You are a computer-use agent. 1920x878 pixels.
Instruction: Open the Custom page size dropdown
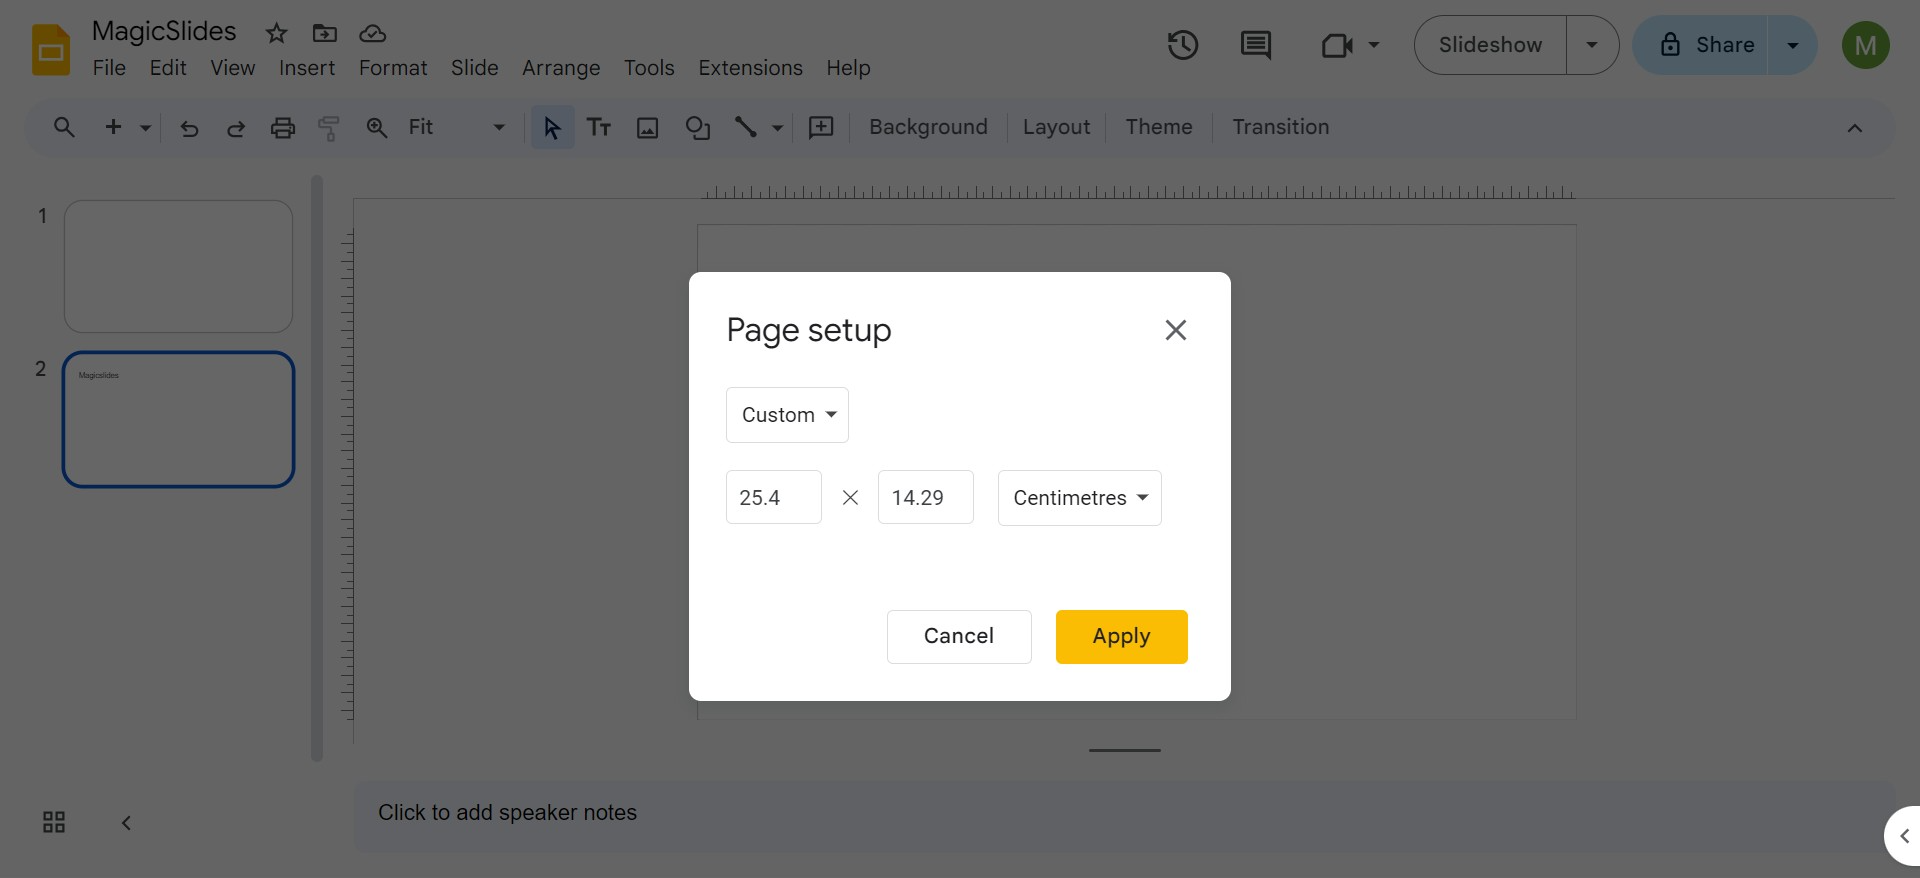[x=787, y=415]
